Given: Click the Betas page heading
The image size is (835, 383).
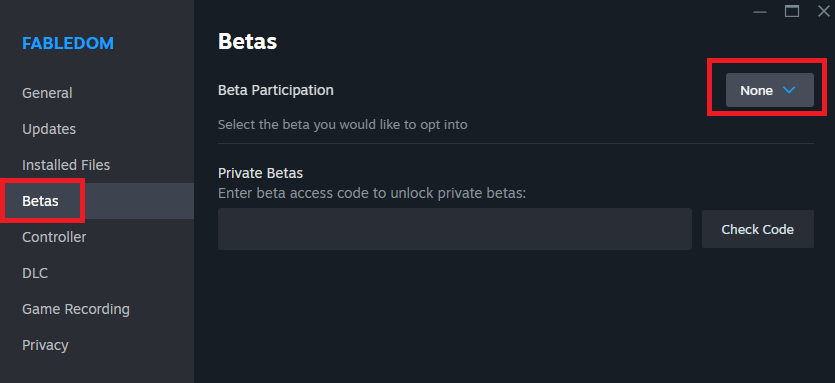Looking at the screenshot, I should click(248, 42).
